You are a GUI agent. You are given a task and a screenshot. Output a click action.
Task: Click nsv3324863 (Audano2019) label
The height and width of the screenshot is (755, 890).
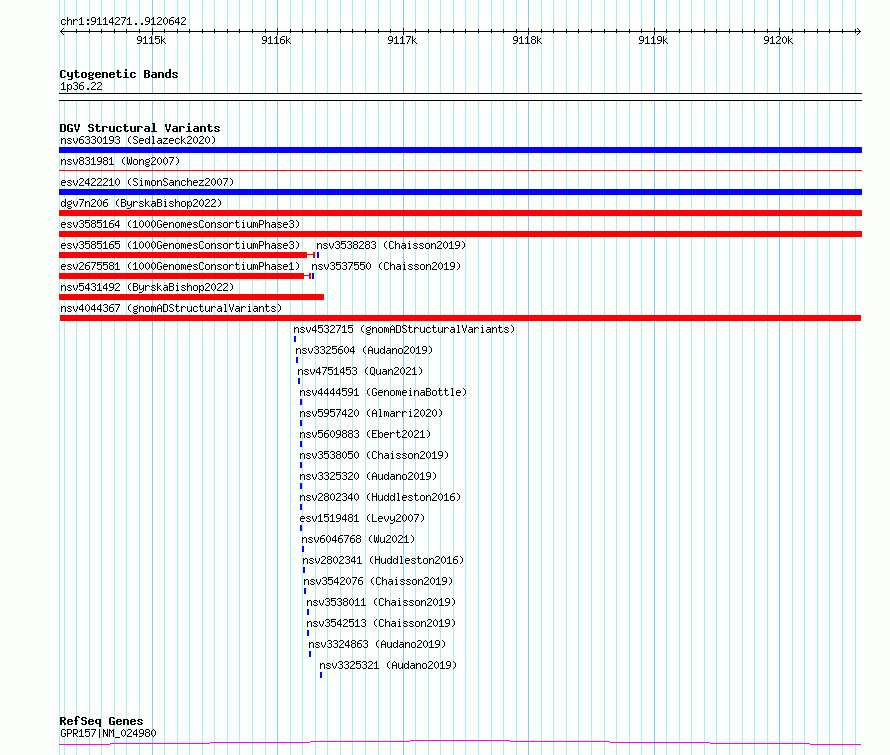[377, 644]
